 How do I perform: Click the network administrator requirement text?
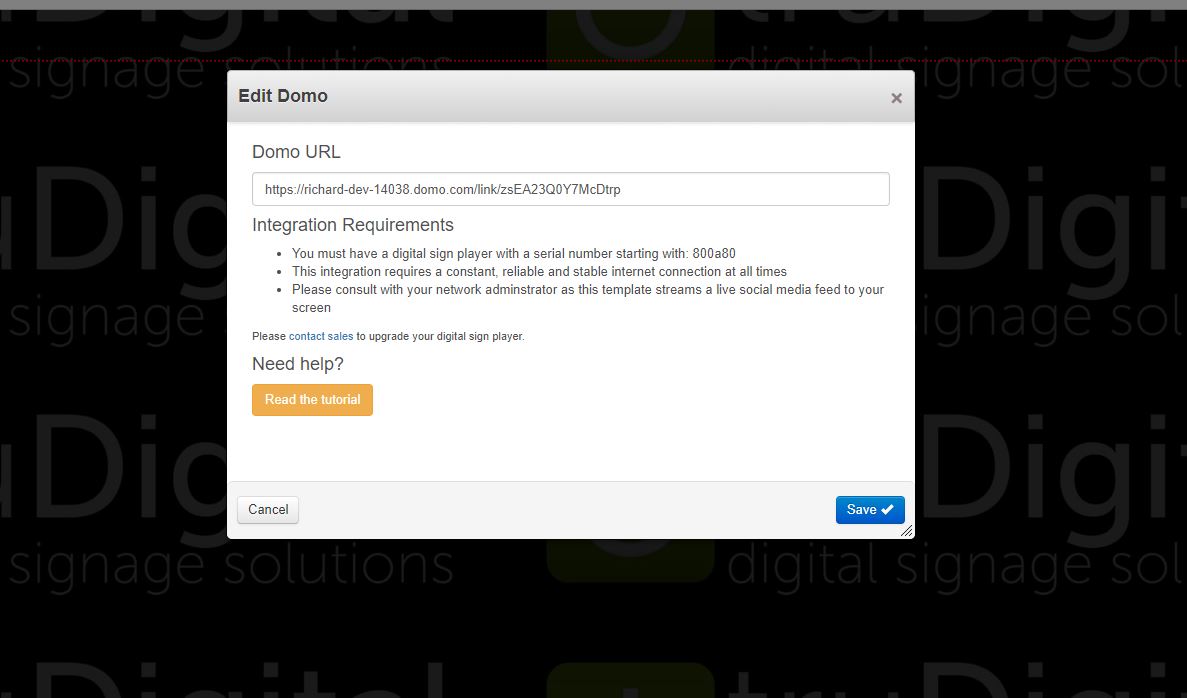pos(587,298)
